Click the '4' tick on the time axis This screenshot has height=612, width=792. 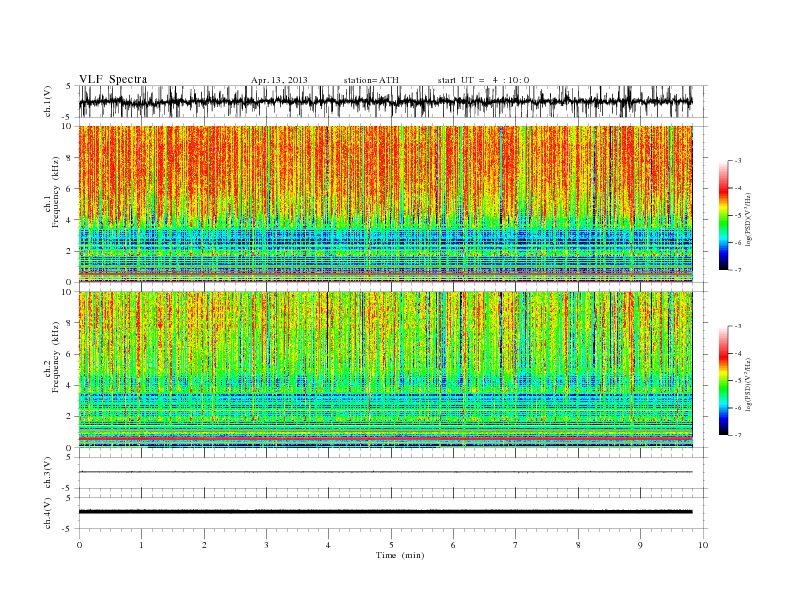[x=329, y=545]
